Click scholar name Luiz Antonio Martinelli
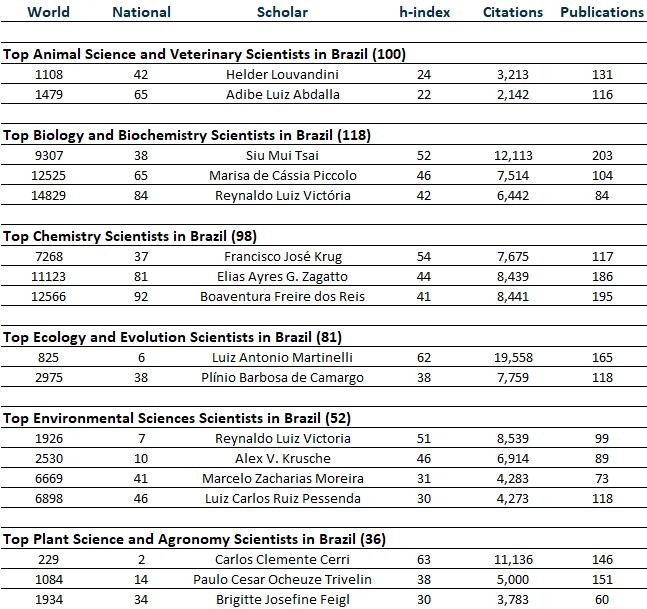Image resolution: width=647 pixels, height=609 pixels. tap(282, 357)
